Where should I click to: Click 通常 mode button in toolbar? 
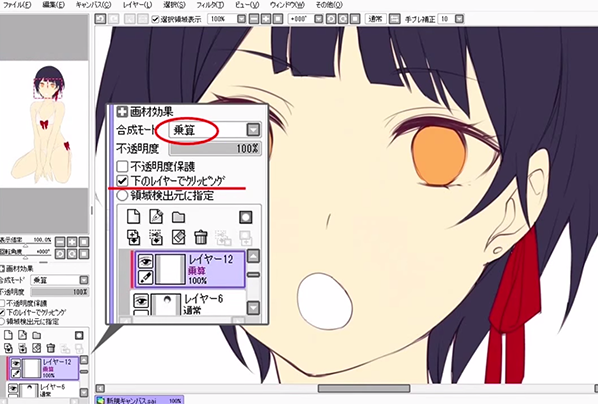coord(376,19)
